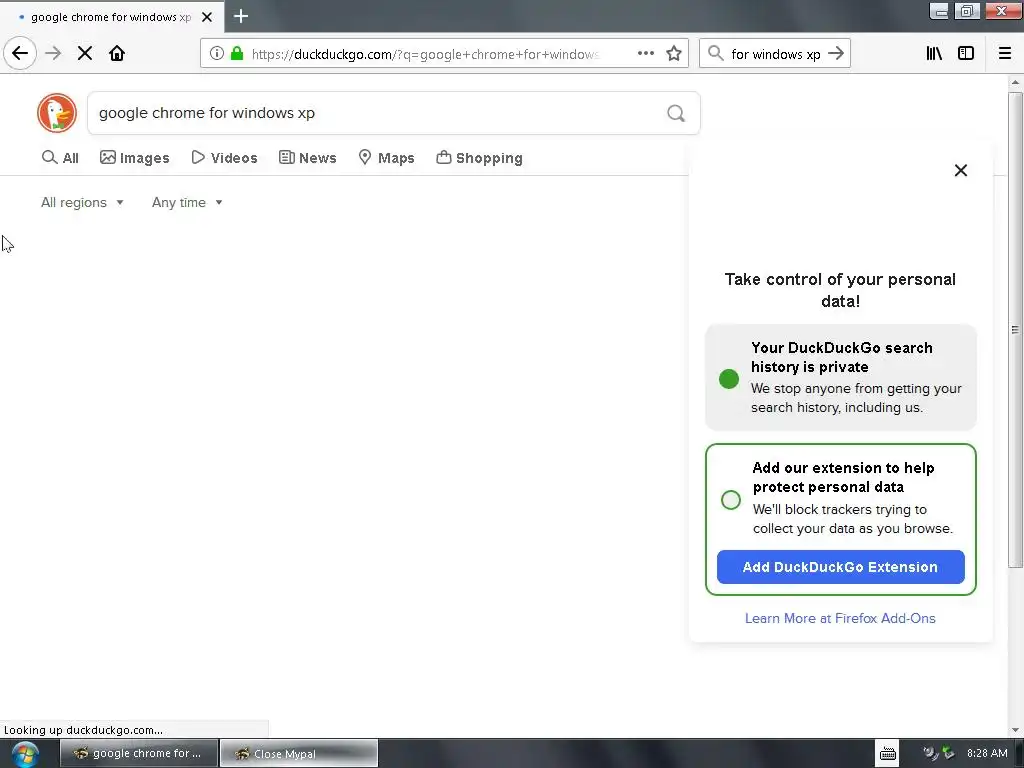Click the green secure connection padlock
This screenshot has height=768, width=1024.
click(x=237, y=54)
